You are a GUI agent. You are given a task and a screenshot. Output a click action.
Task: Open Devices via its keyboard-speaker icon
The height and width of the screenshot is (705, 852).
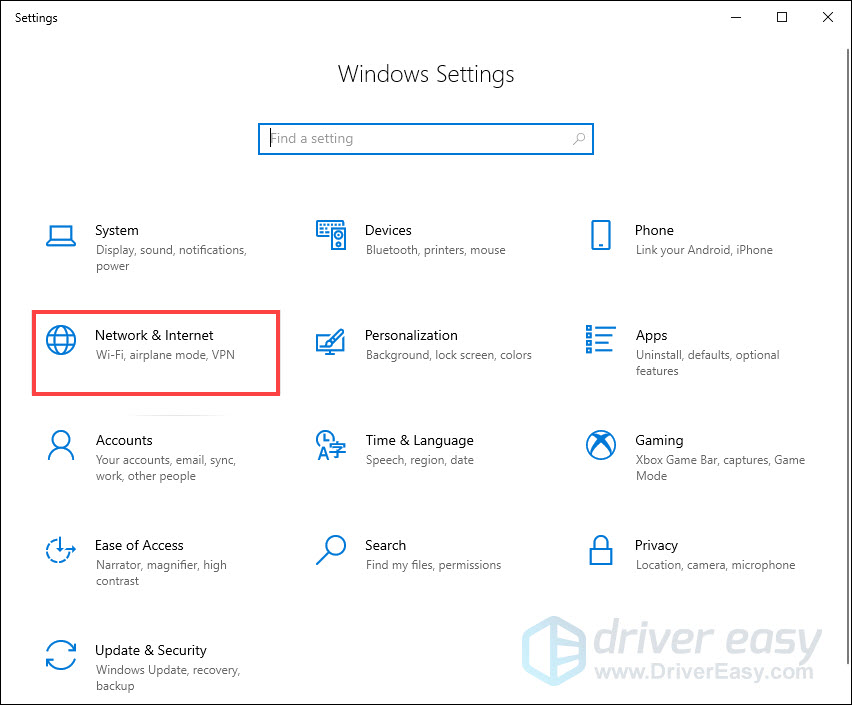pos(331,236)
